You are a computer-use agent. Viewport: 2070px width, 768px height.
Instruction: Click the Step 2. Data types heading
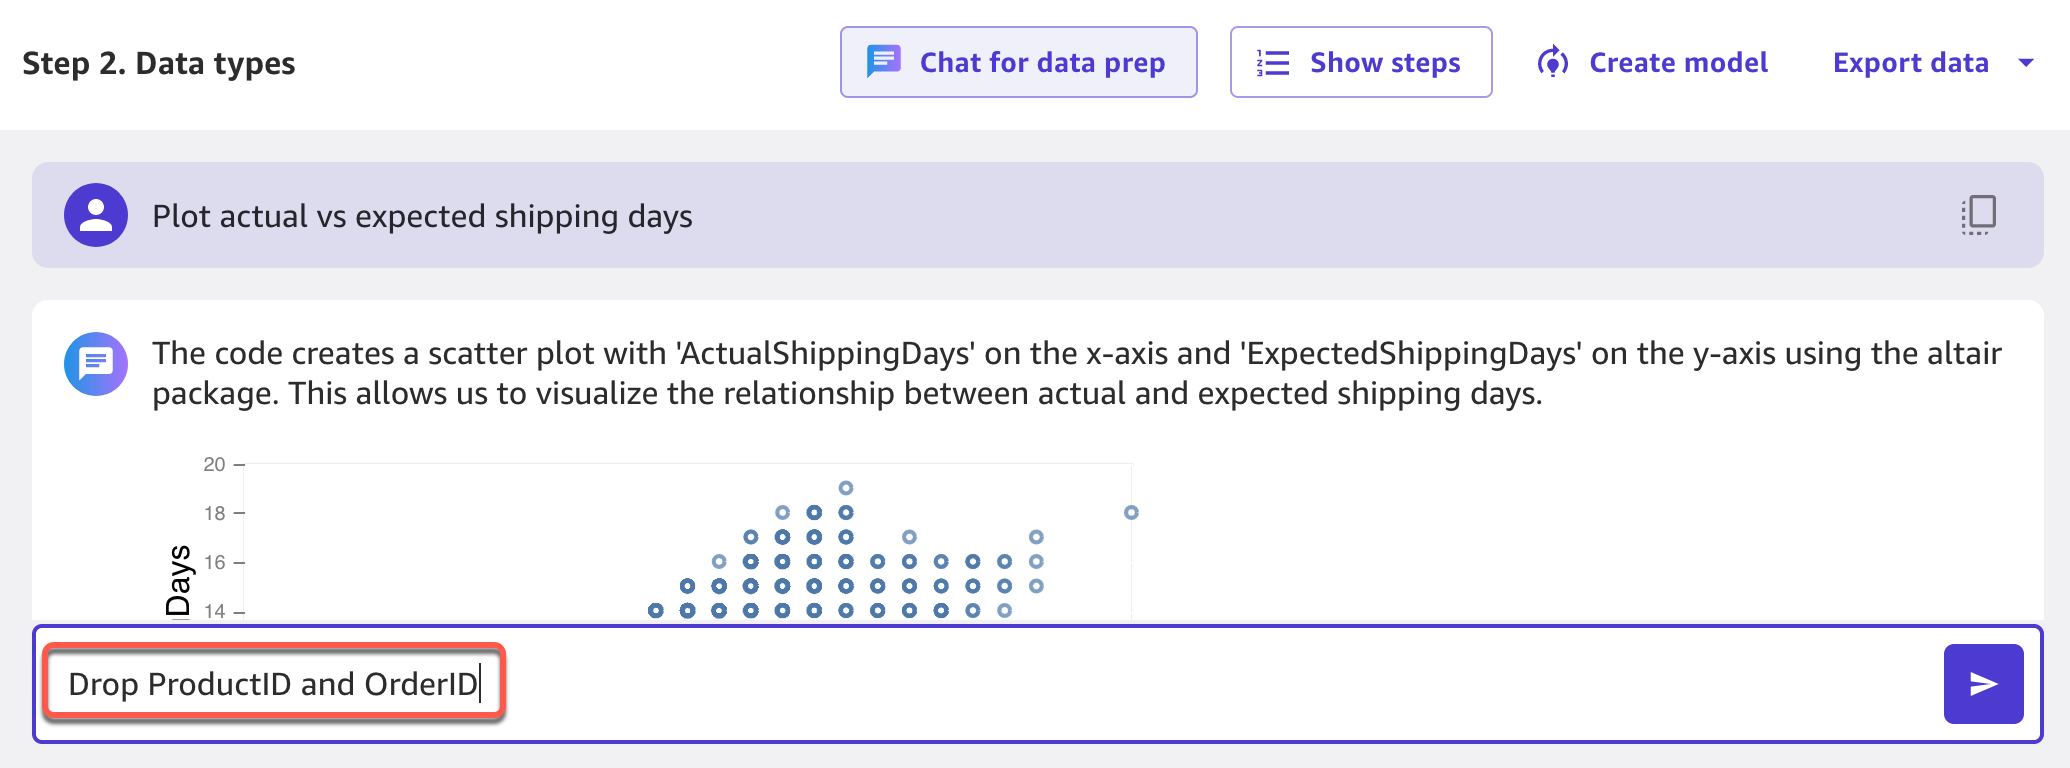(x=159, y=63)
